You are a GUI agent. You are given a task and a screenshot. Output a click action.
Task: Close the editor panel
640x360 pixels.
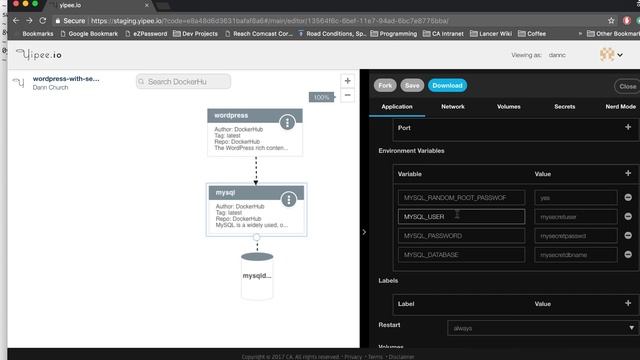(627, 86)
